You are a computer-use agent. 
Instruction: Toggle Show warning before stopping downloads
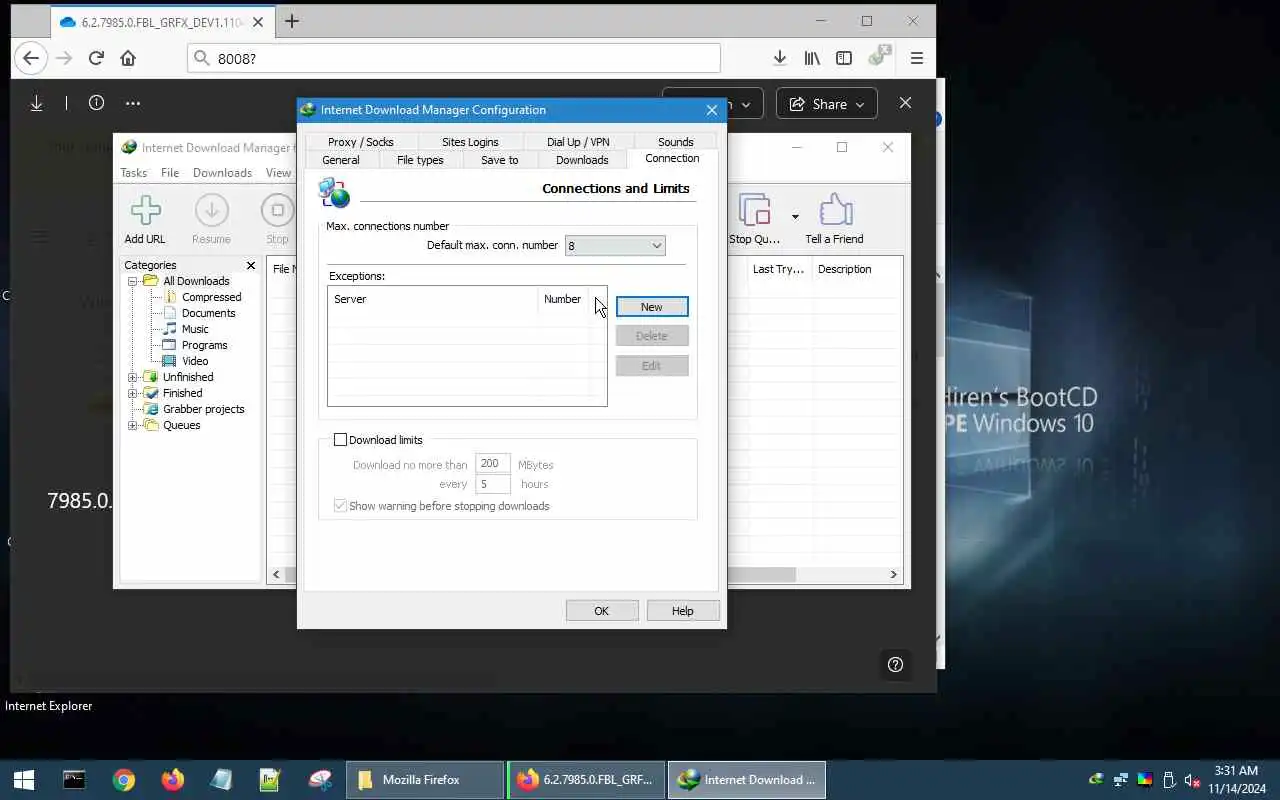340,506
